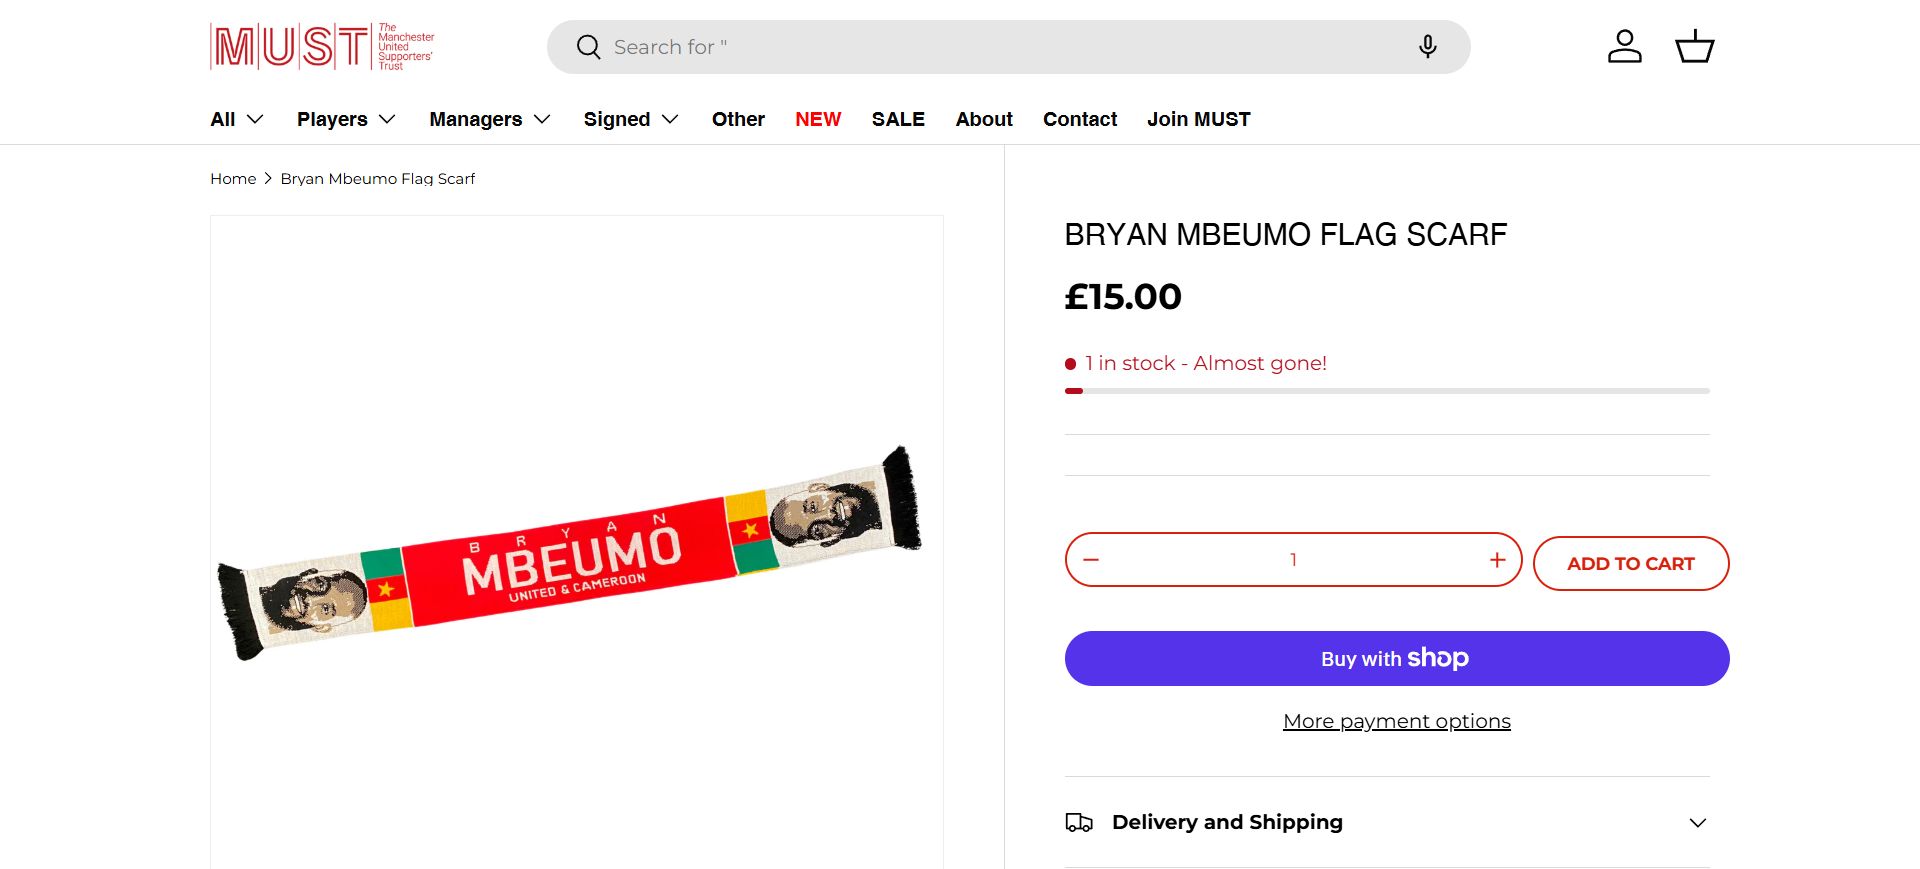Click the magnifying glass search icon
The height and width of the screenshot is (869, 1920).
point(589,47)
